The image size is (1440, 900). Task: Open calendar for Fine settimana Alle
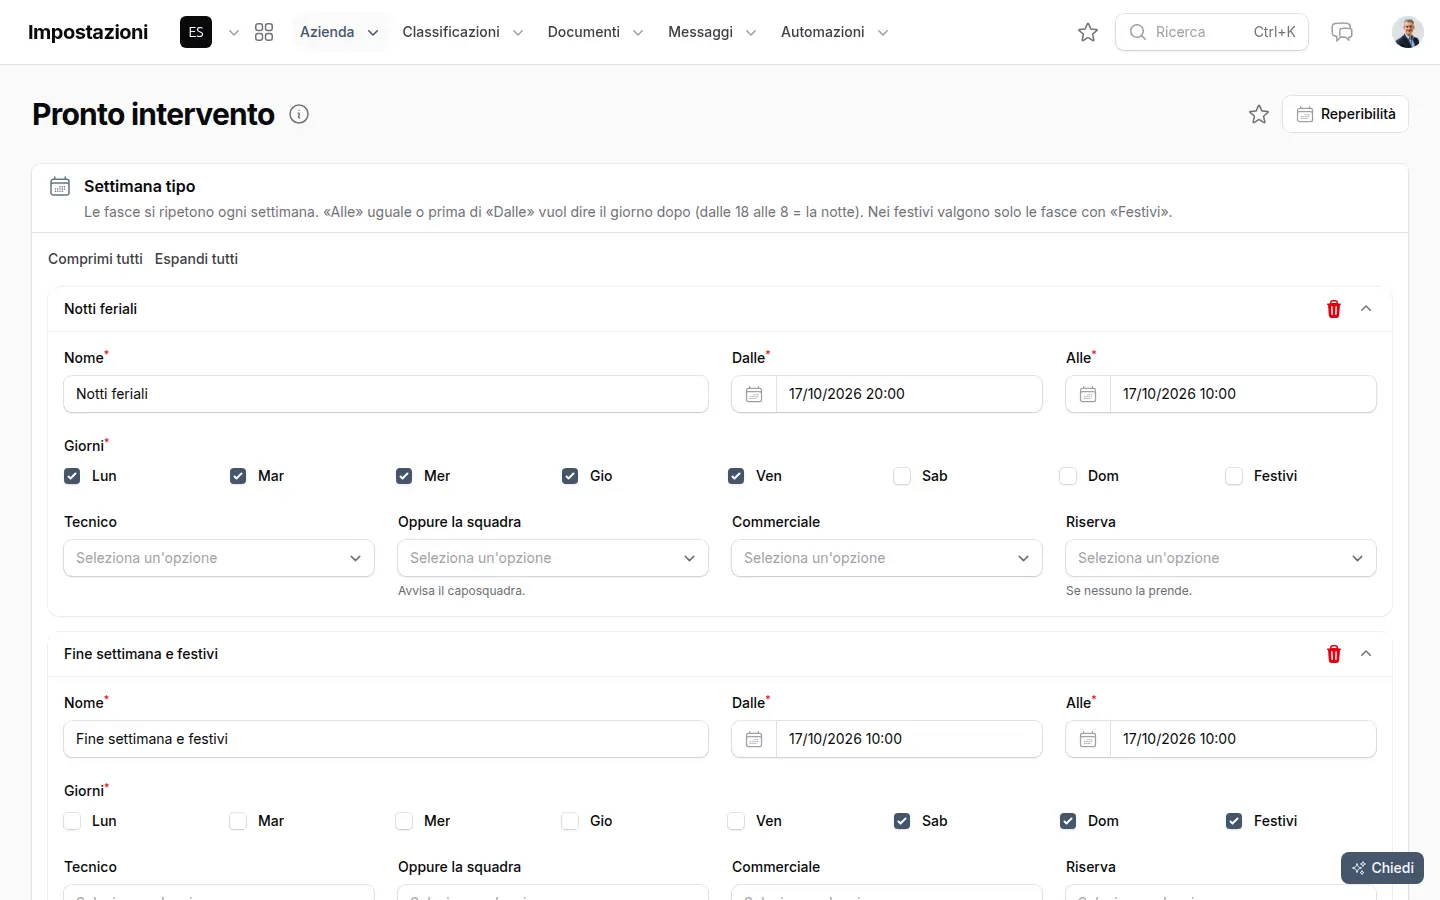(1088, 739)
